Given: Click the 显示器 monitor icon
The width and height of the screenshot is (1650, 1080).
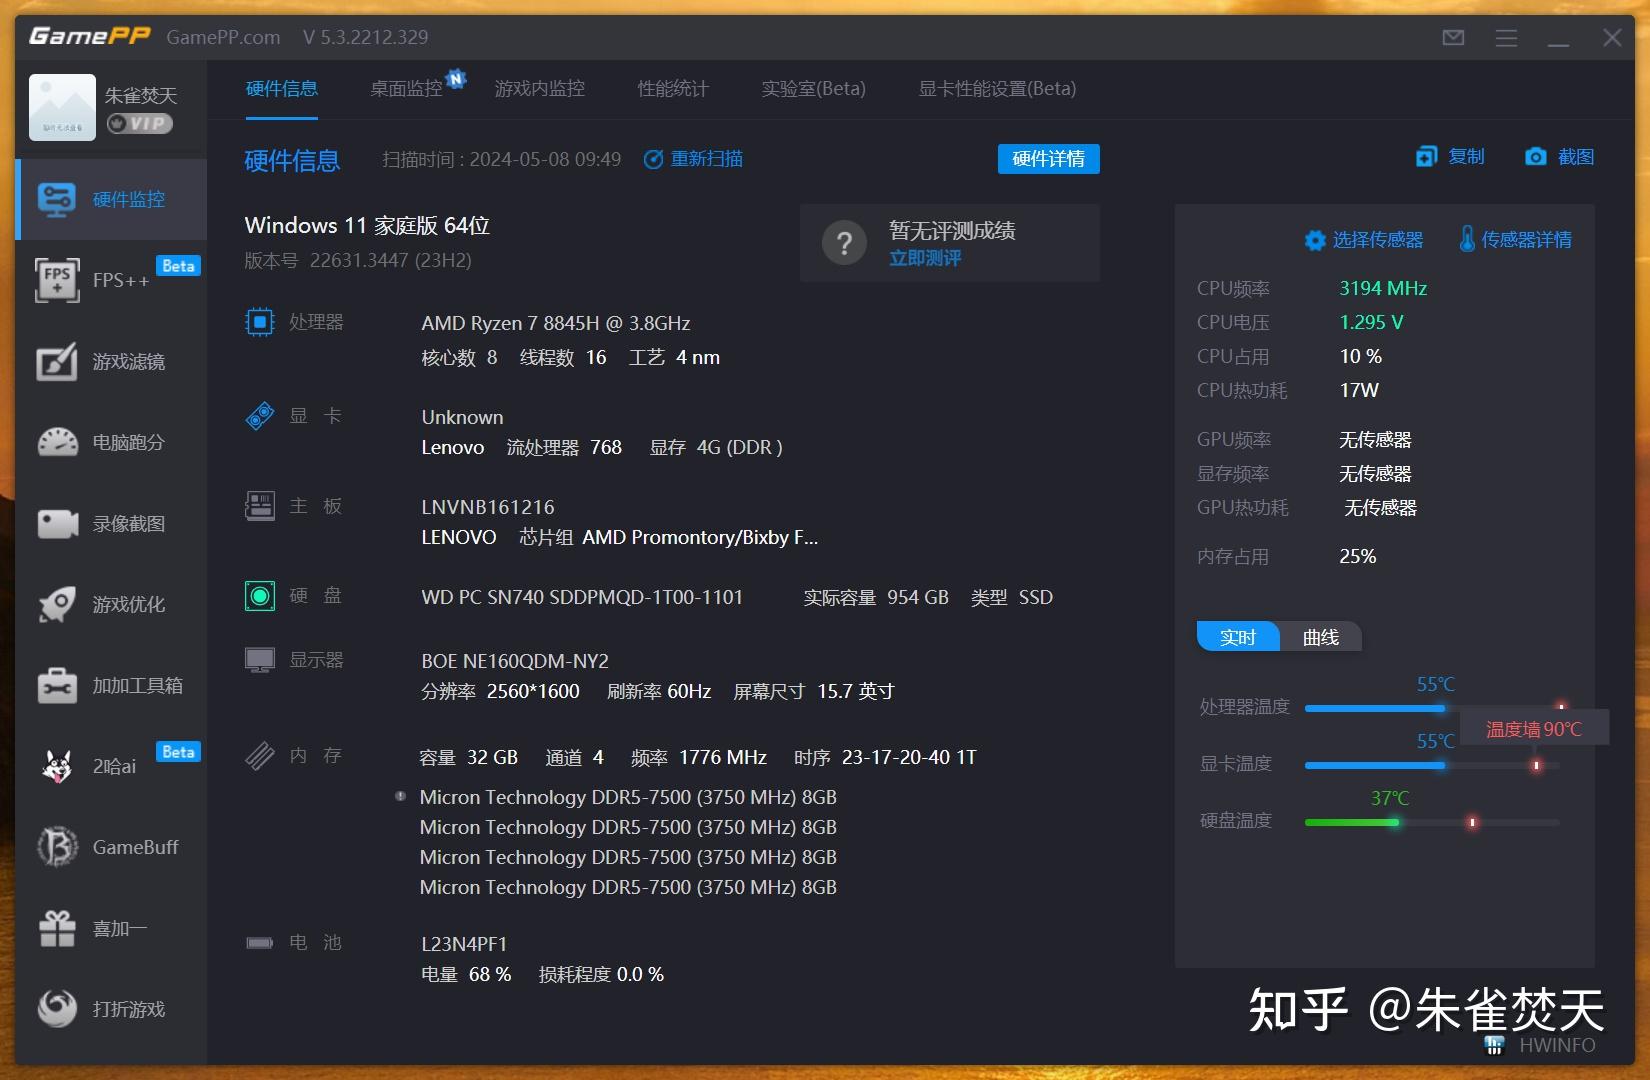Looking at the screenshot, I should coord(259,660).
